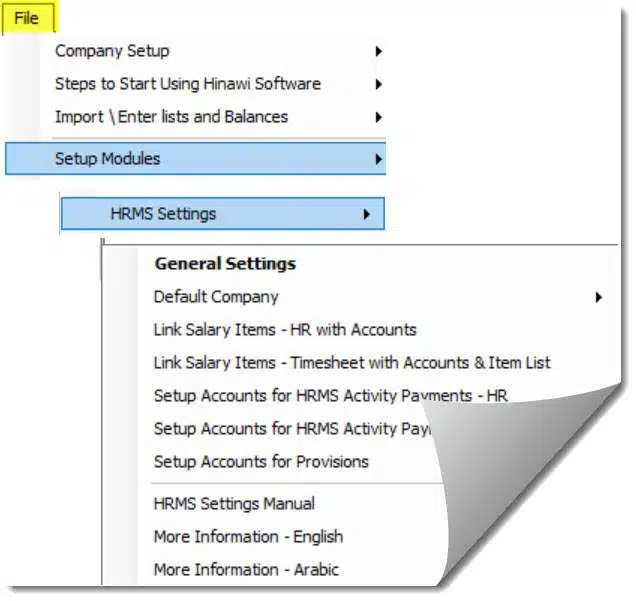Open the HRMS Settings submenu
Viewport: 636px width, 601px height.
223,214
